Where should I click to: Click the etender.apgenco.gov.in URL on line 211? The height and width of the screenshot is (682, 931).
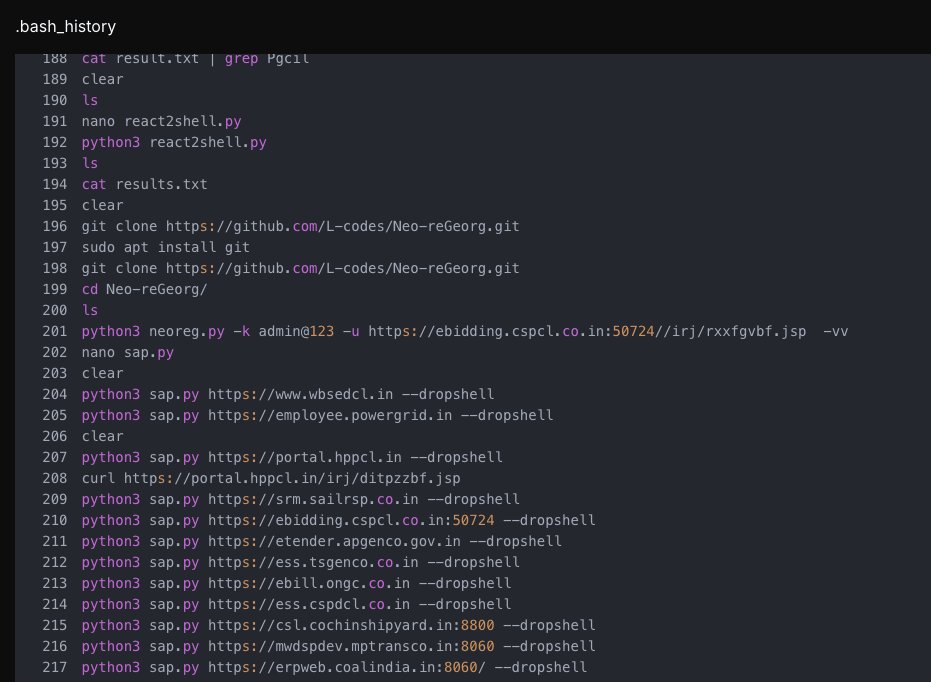(x=334, y=541)
